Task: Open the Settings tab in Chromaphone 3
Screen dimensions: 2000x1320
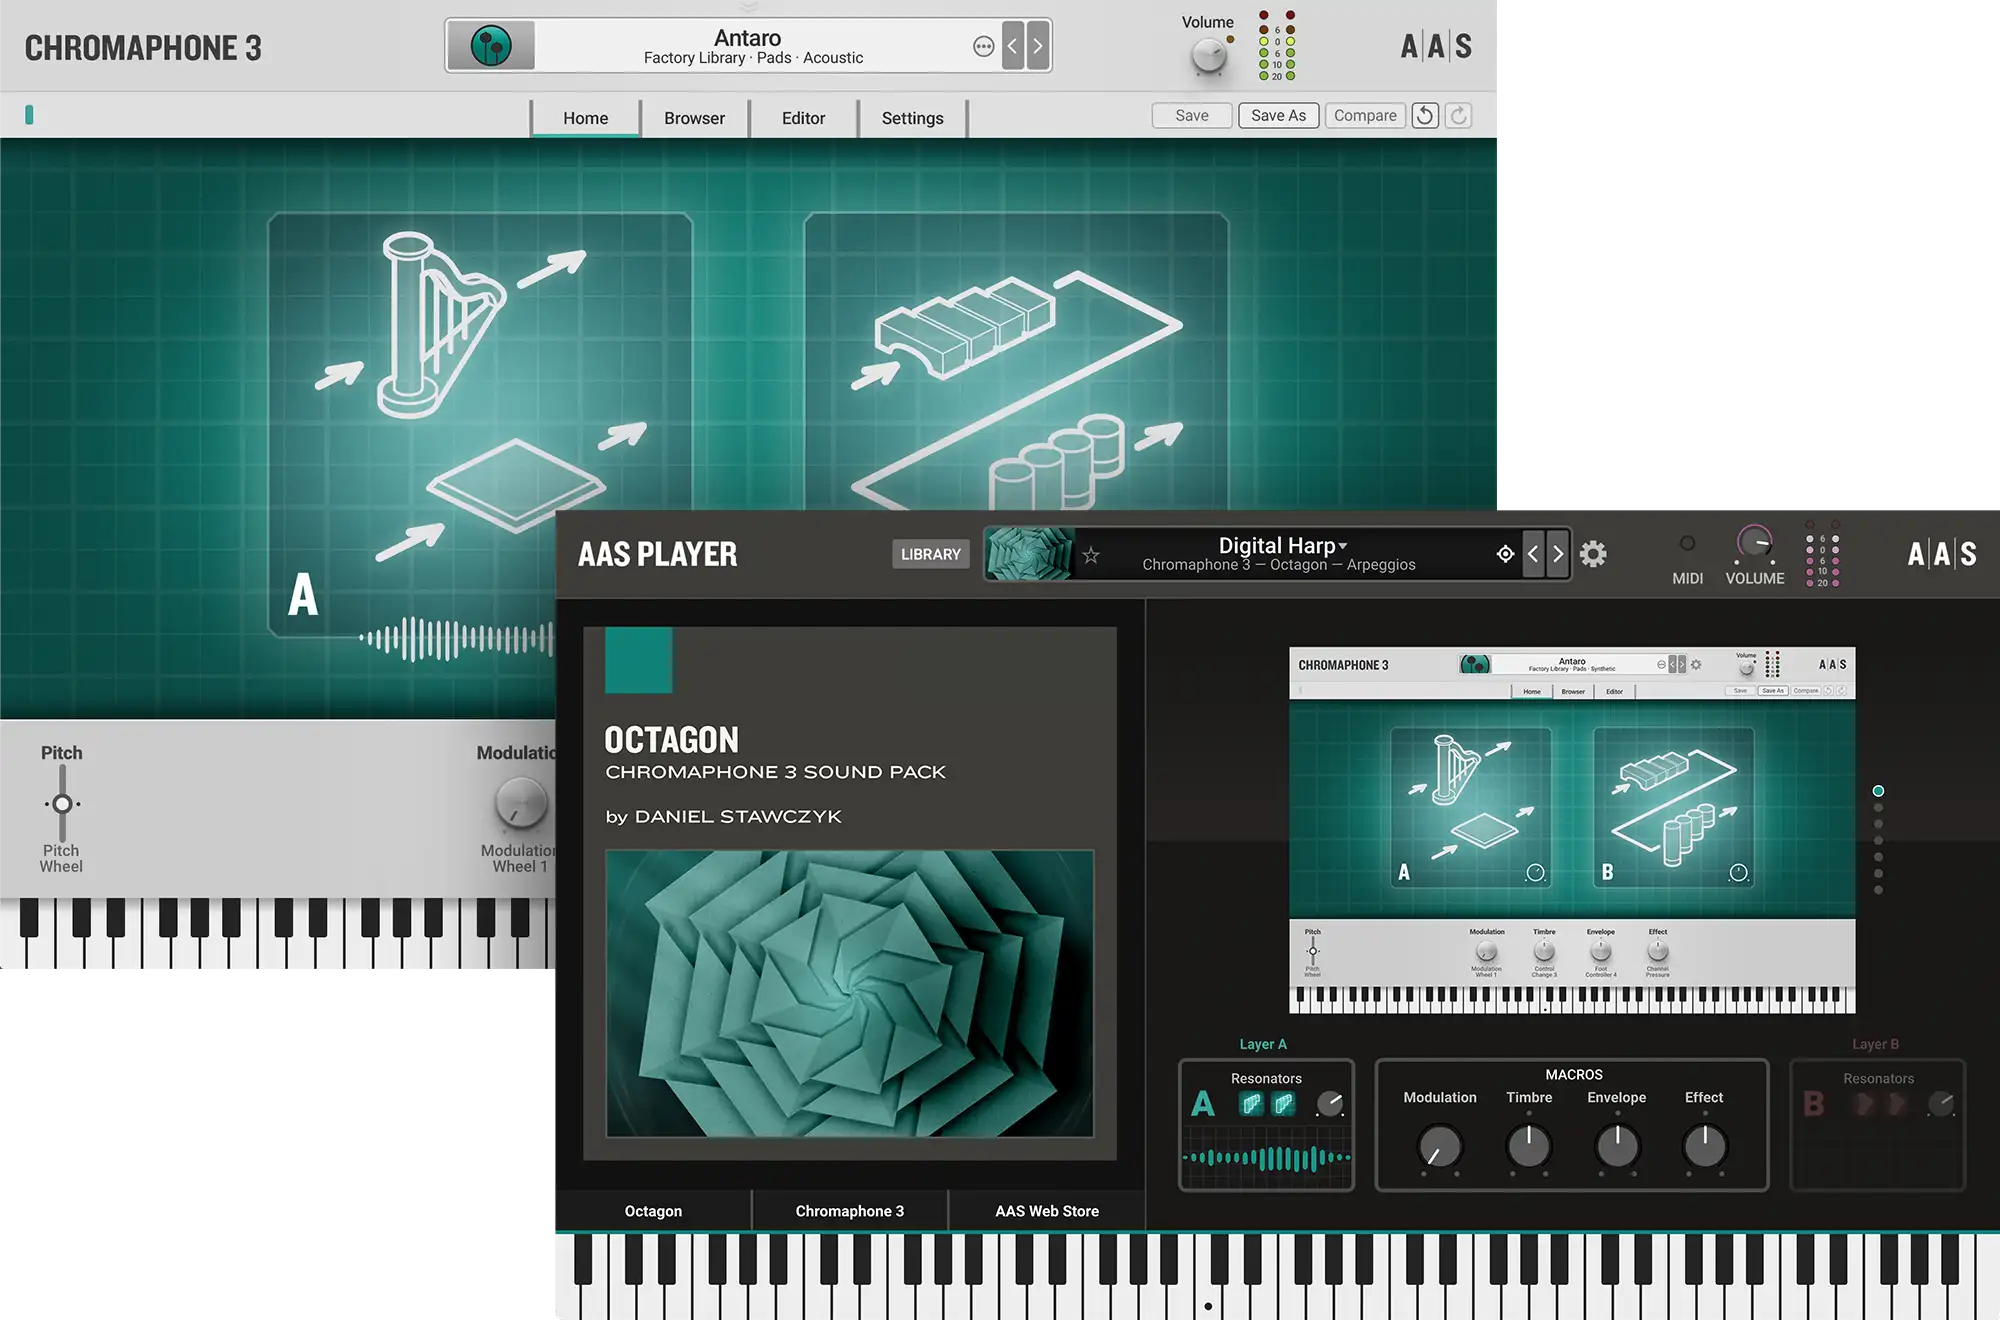Action: pos(912,118)
